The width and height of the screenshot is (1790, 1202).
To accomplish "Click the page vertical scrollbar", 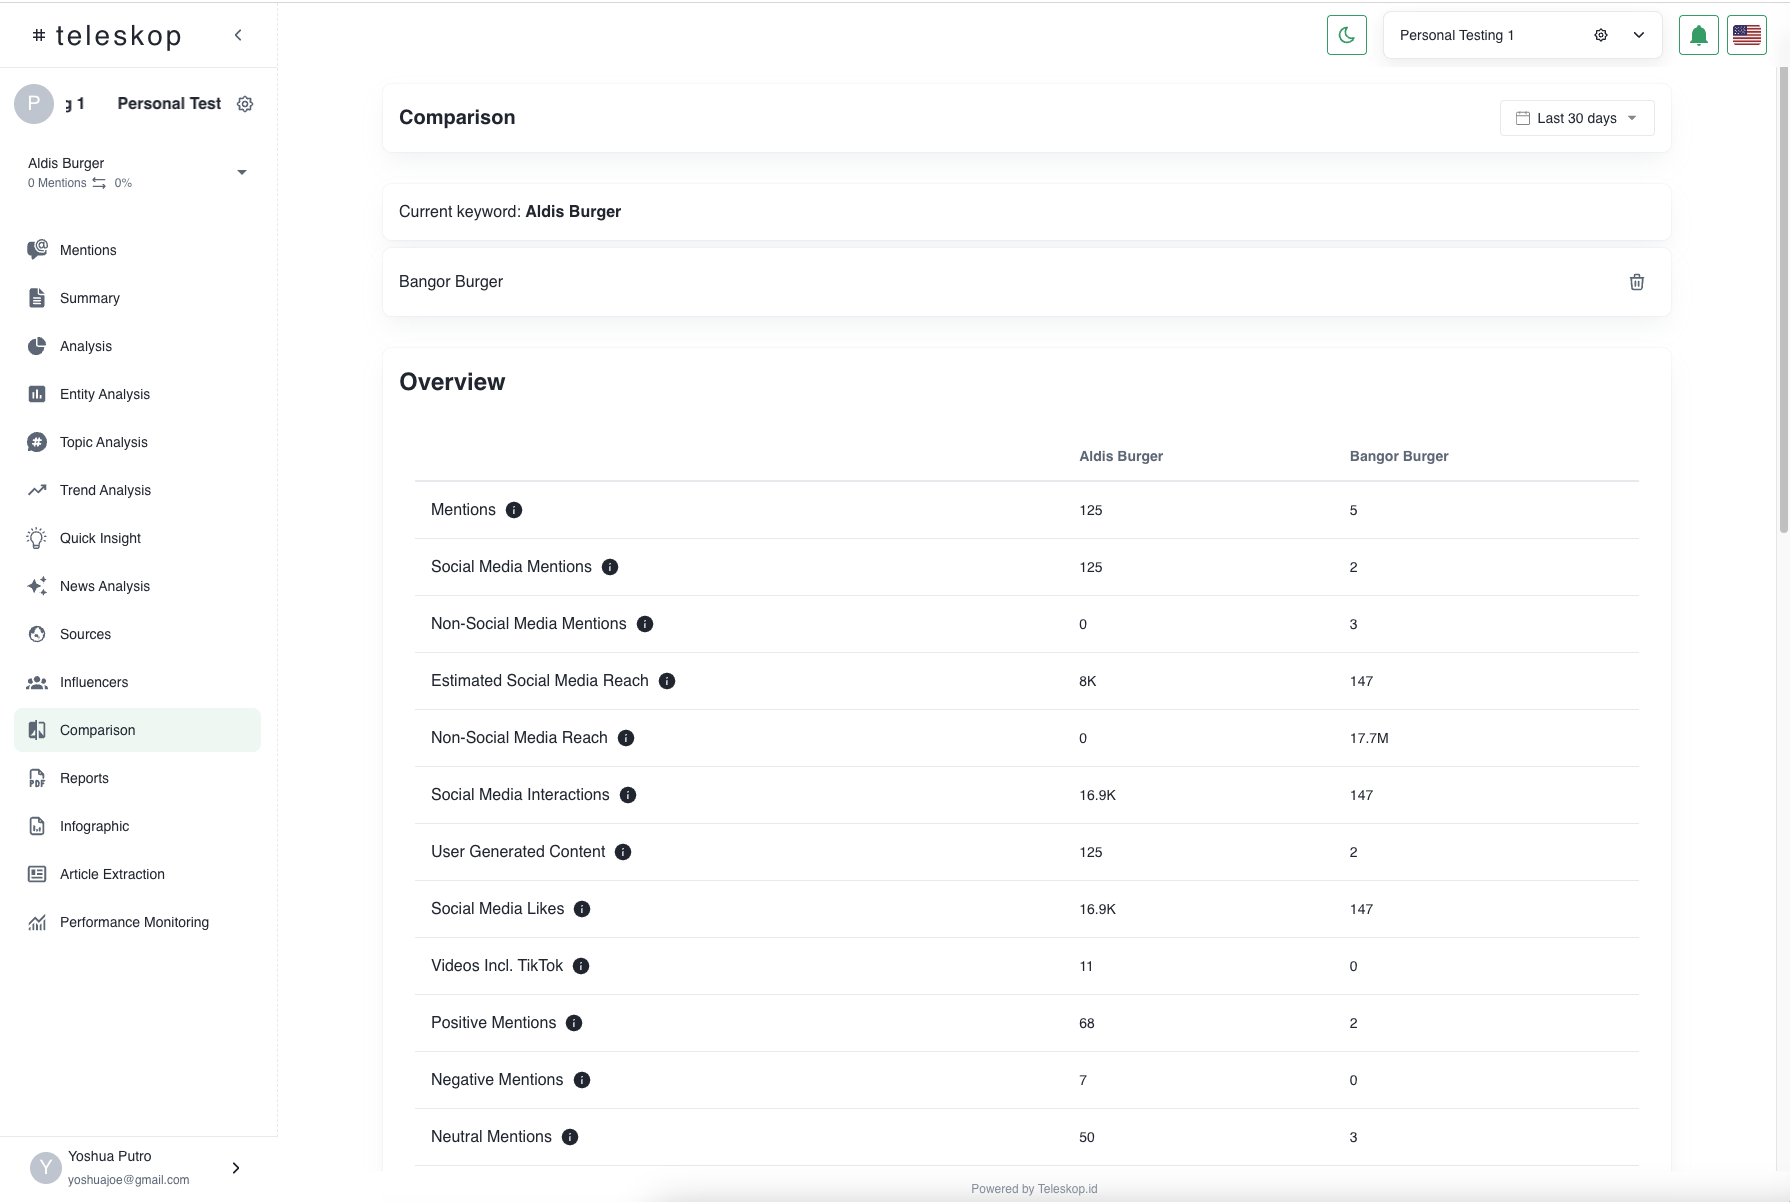I will pyautogui.click(x=1782, y=300).
